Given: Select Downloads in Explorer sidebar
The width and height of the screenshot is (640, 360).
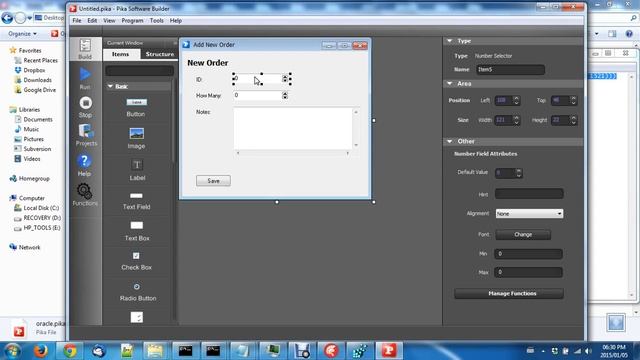Looking at the screenshot, I should point(38,80).
